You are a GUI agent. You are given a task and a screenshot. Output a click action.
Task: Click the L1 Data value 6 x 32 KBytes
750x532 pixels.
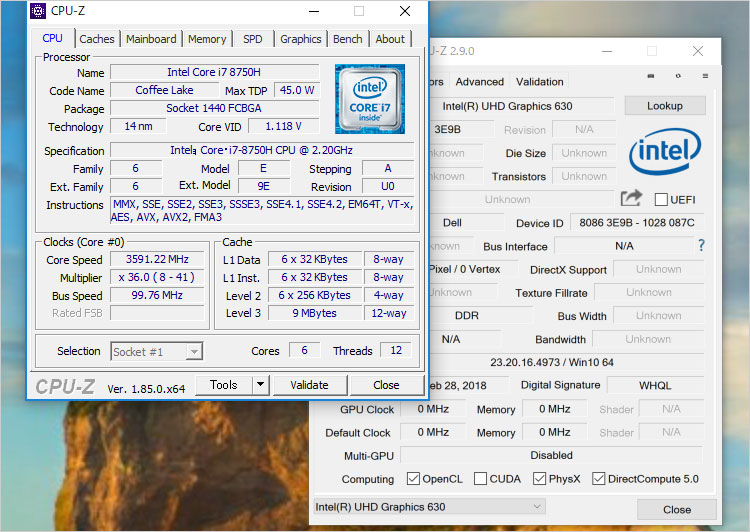pyautogui.click(x=315, y=259)
